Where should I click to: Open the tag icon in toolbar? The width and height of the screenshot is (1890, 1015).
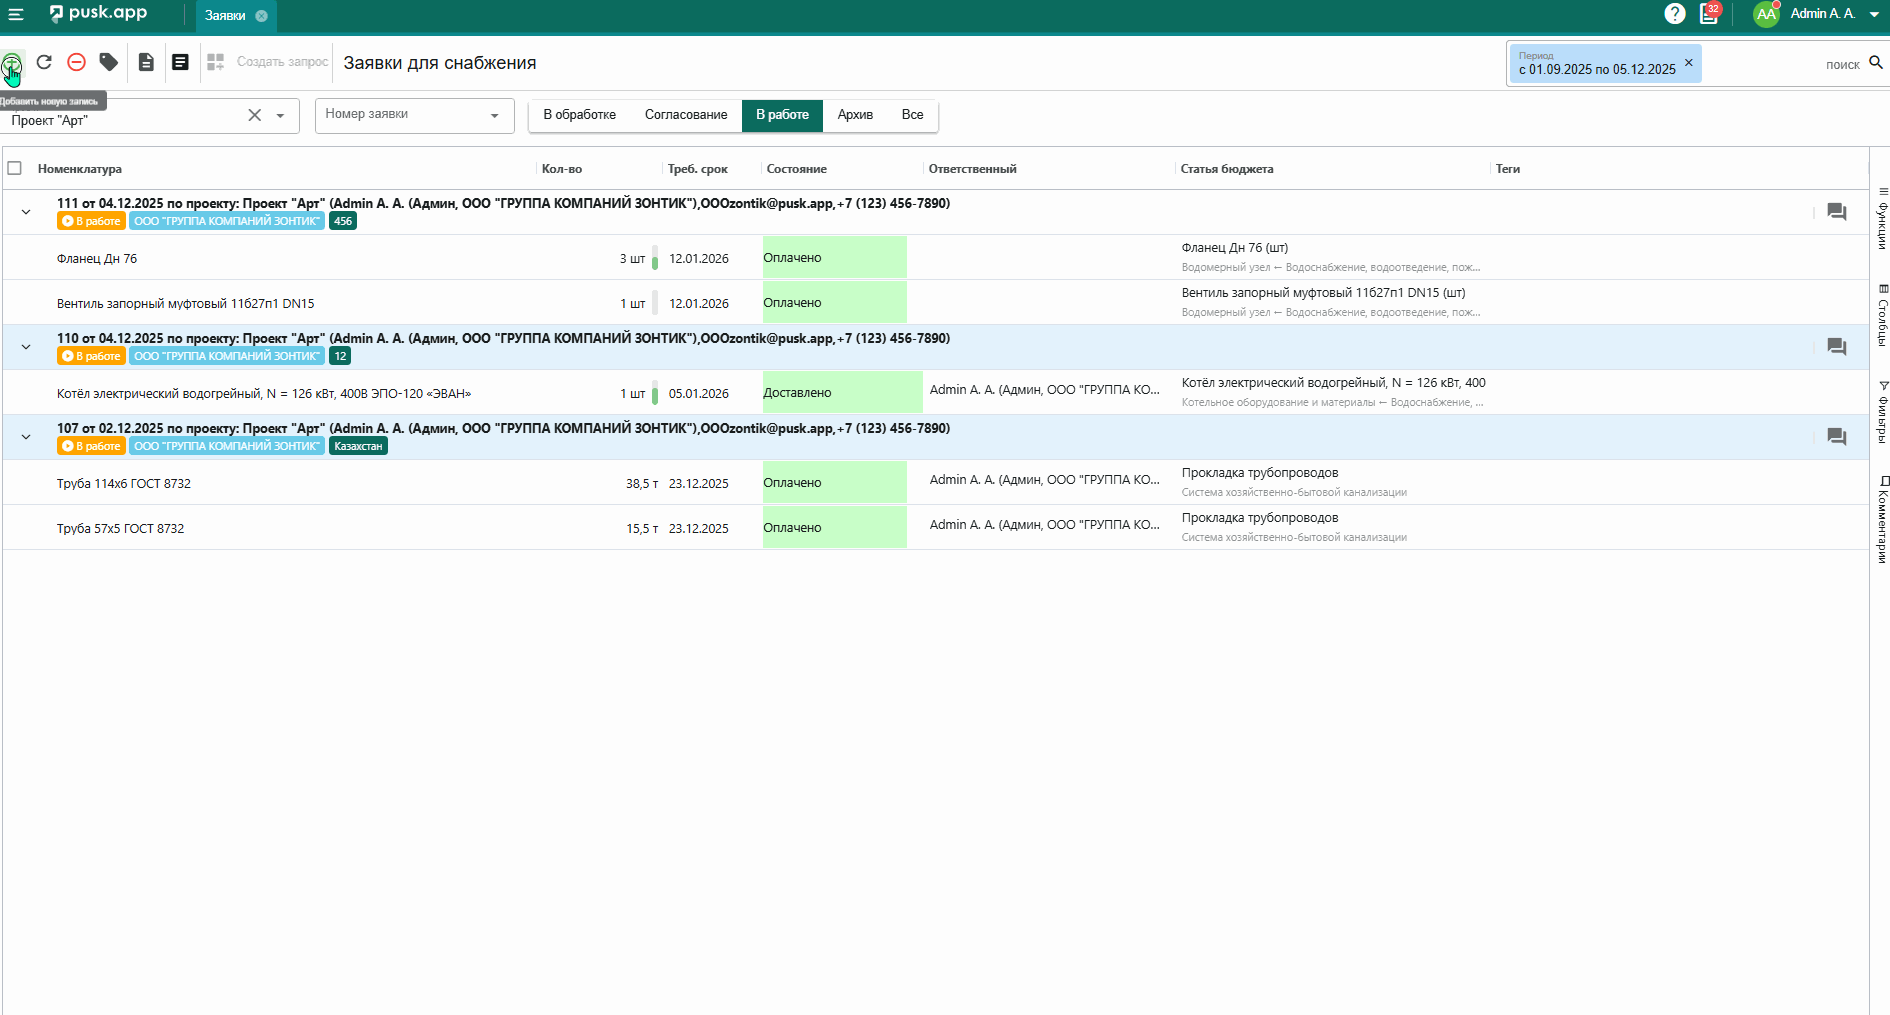[x=109, y=62]
